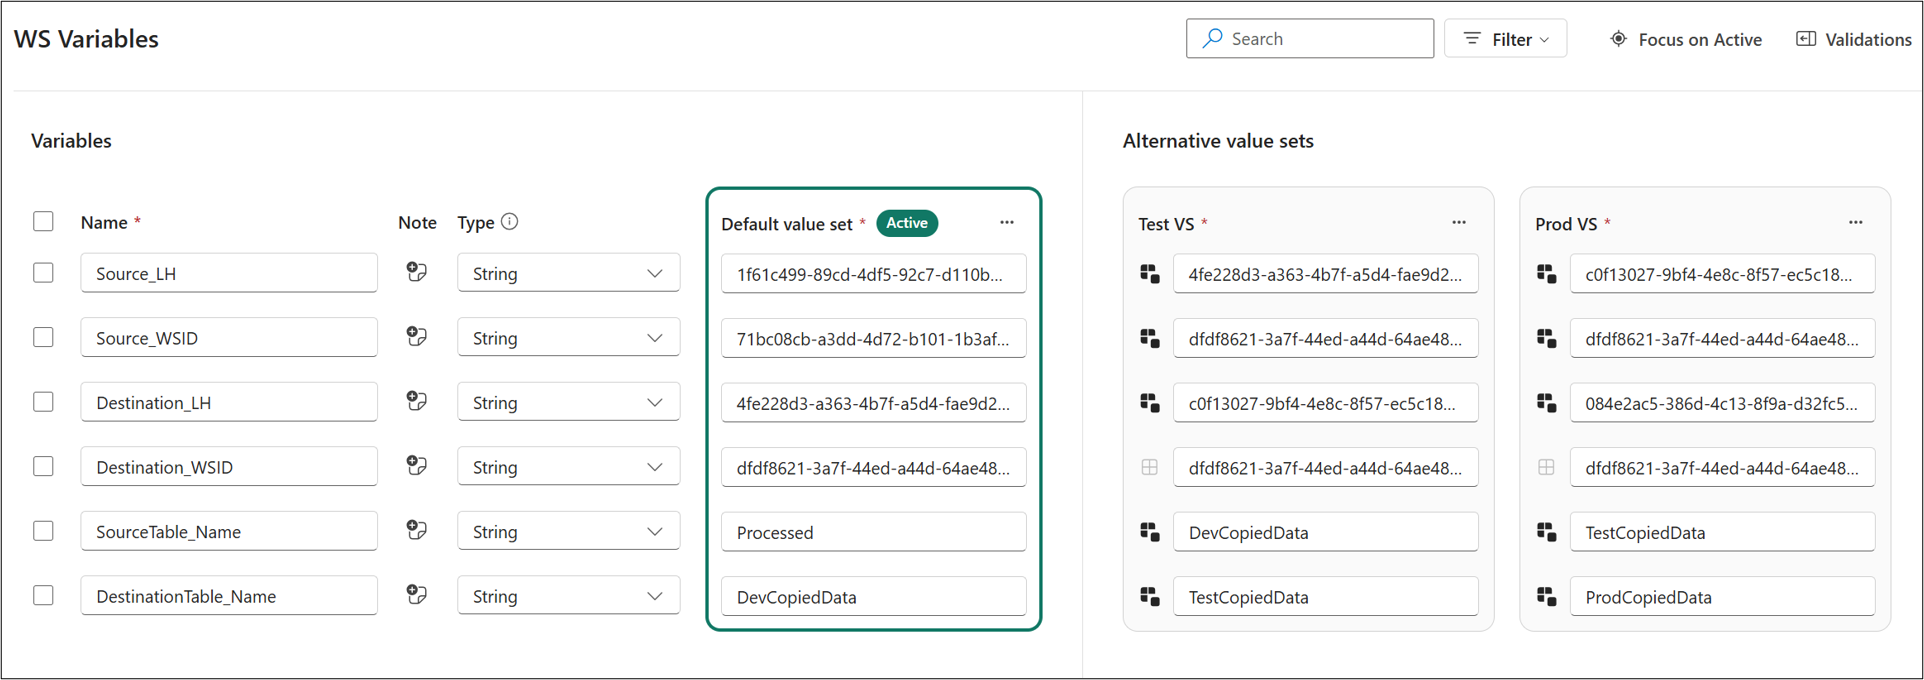
Task: Tick the Source_WSID row checkbox
Action: click(x=43, y=337)
